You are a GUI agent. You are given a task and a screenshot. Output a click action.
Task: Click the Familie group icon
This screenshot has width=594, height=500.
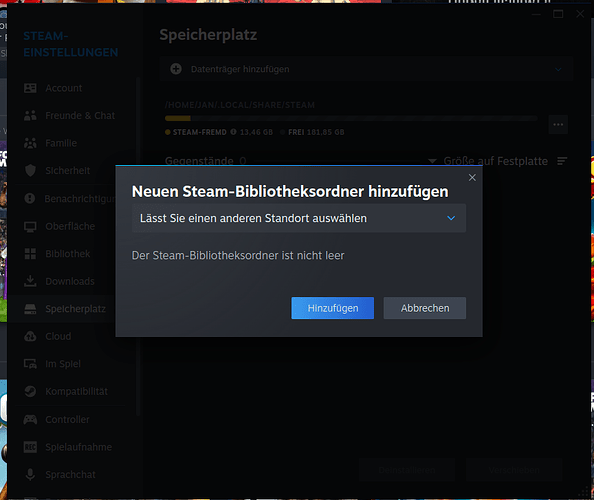(30, 143)
